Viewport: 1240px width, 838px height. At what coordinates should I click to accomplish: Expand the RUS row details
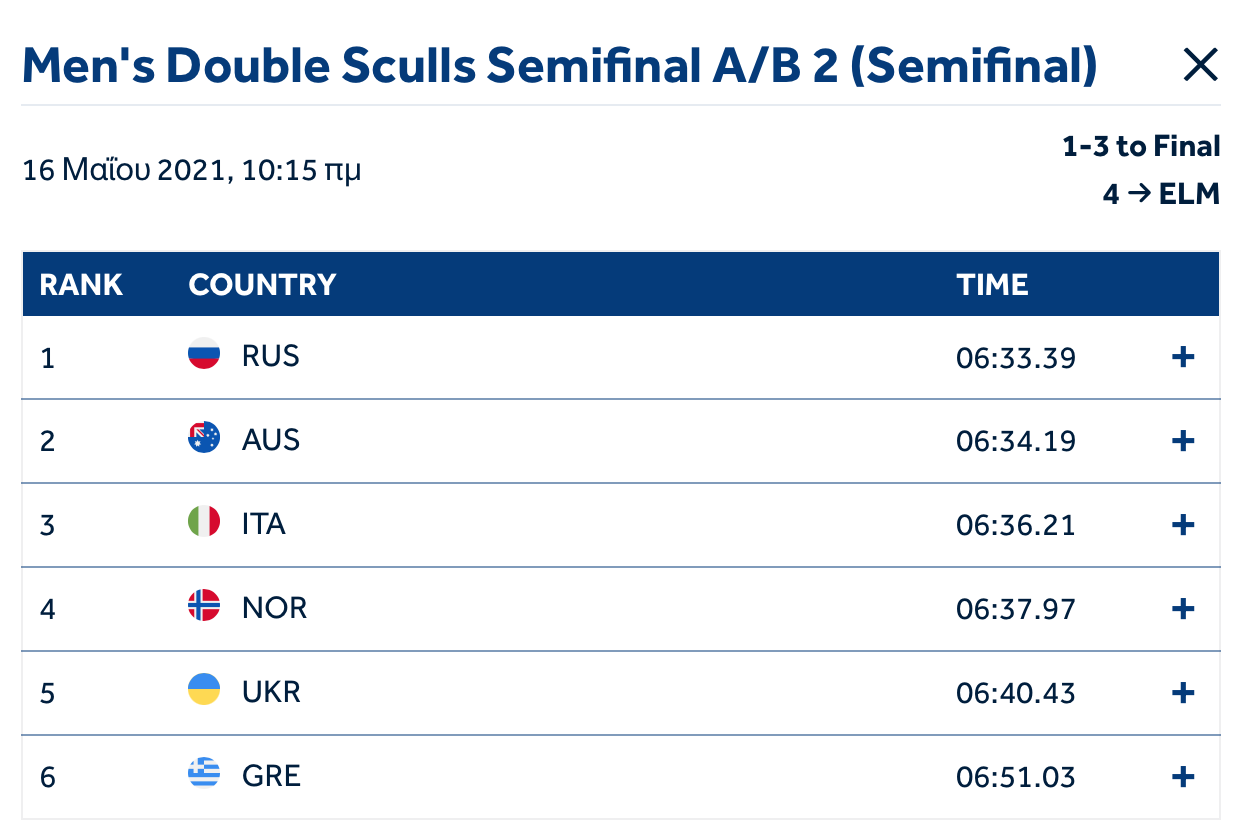(1183, 357)
